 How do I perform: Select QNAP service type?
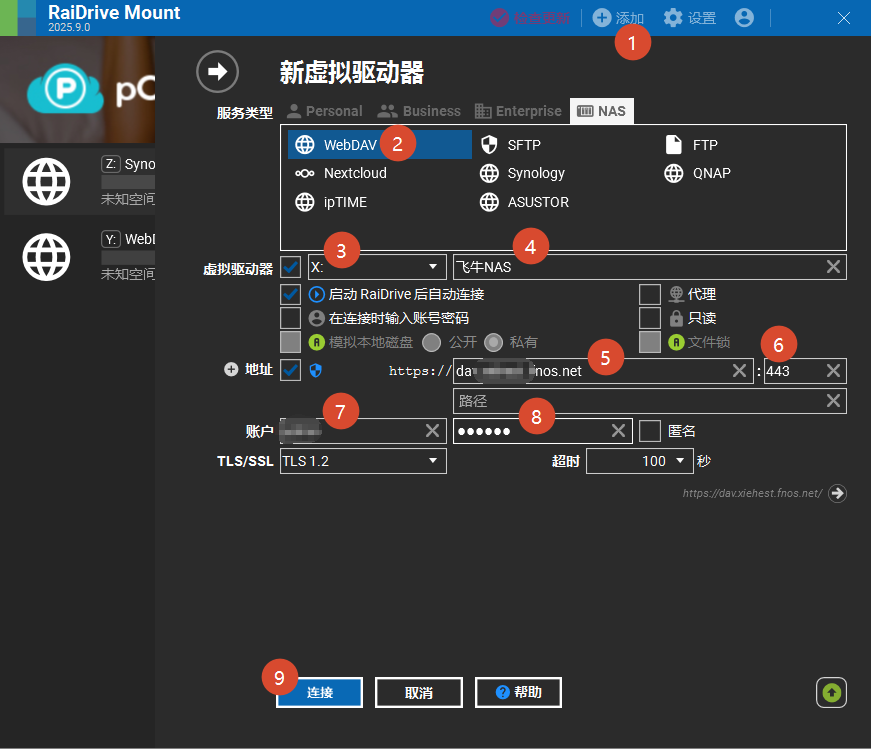coord(697,173)
